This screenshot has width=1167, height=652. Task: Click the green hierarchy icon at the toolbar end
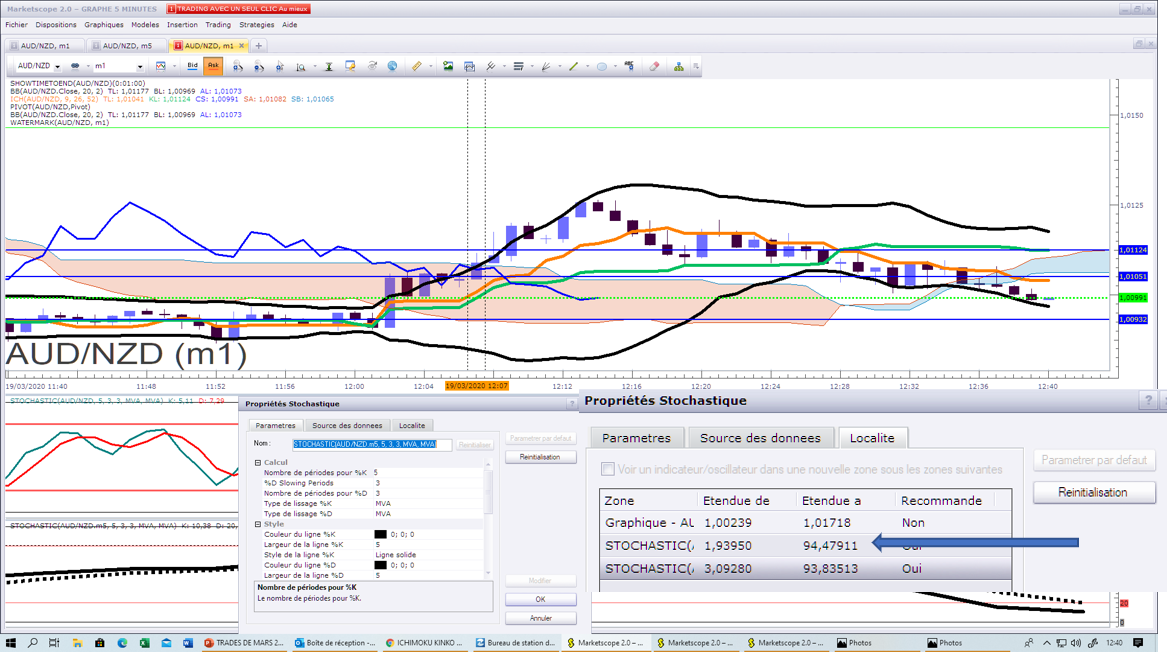click(679, 66)
